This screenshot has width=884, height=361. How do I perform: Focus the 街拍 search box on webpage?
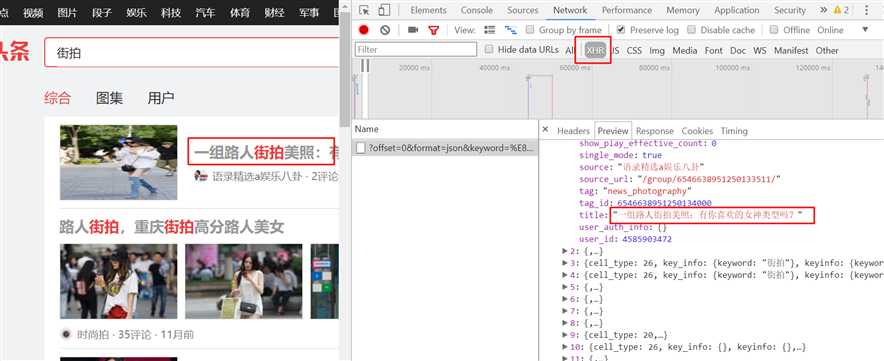pos(192,53)
